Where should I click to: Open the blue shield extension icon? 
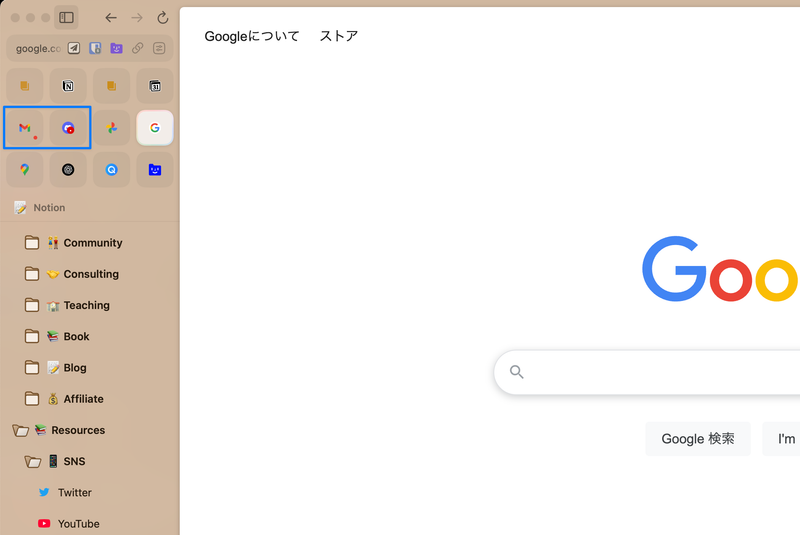95,48
